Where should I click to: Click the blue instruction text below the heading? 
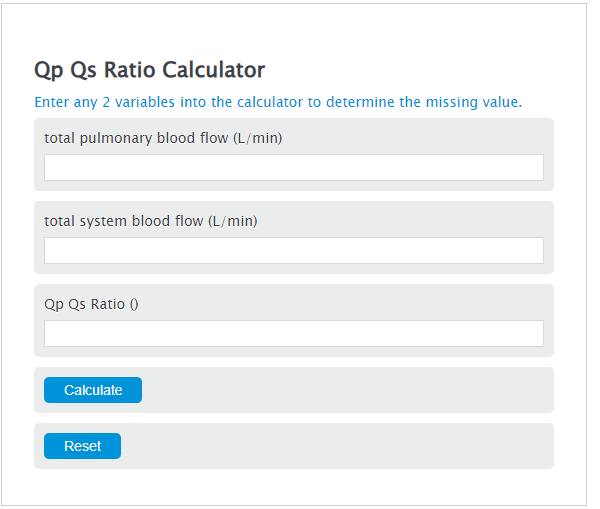click(278, 102)
